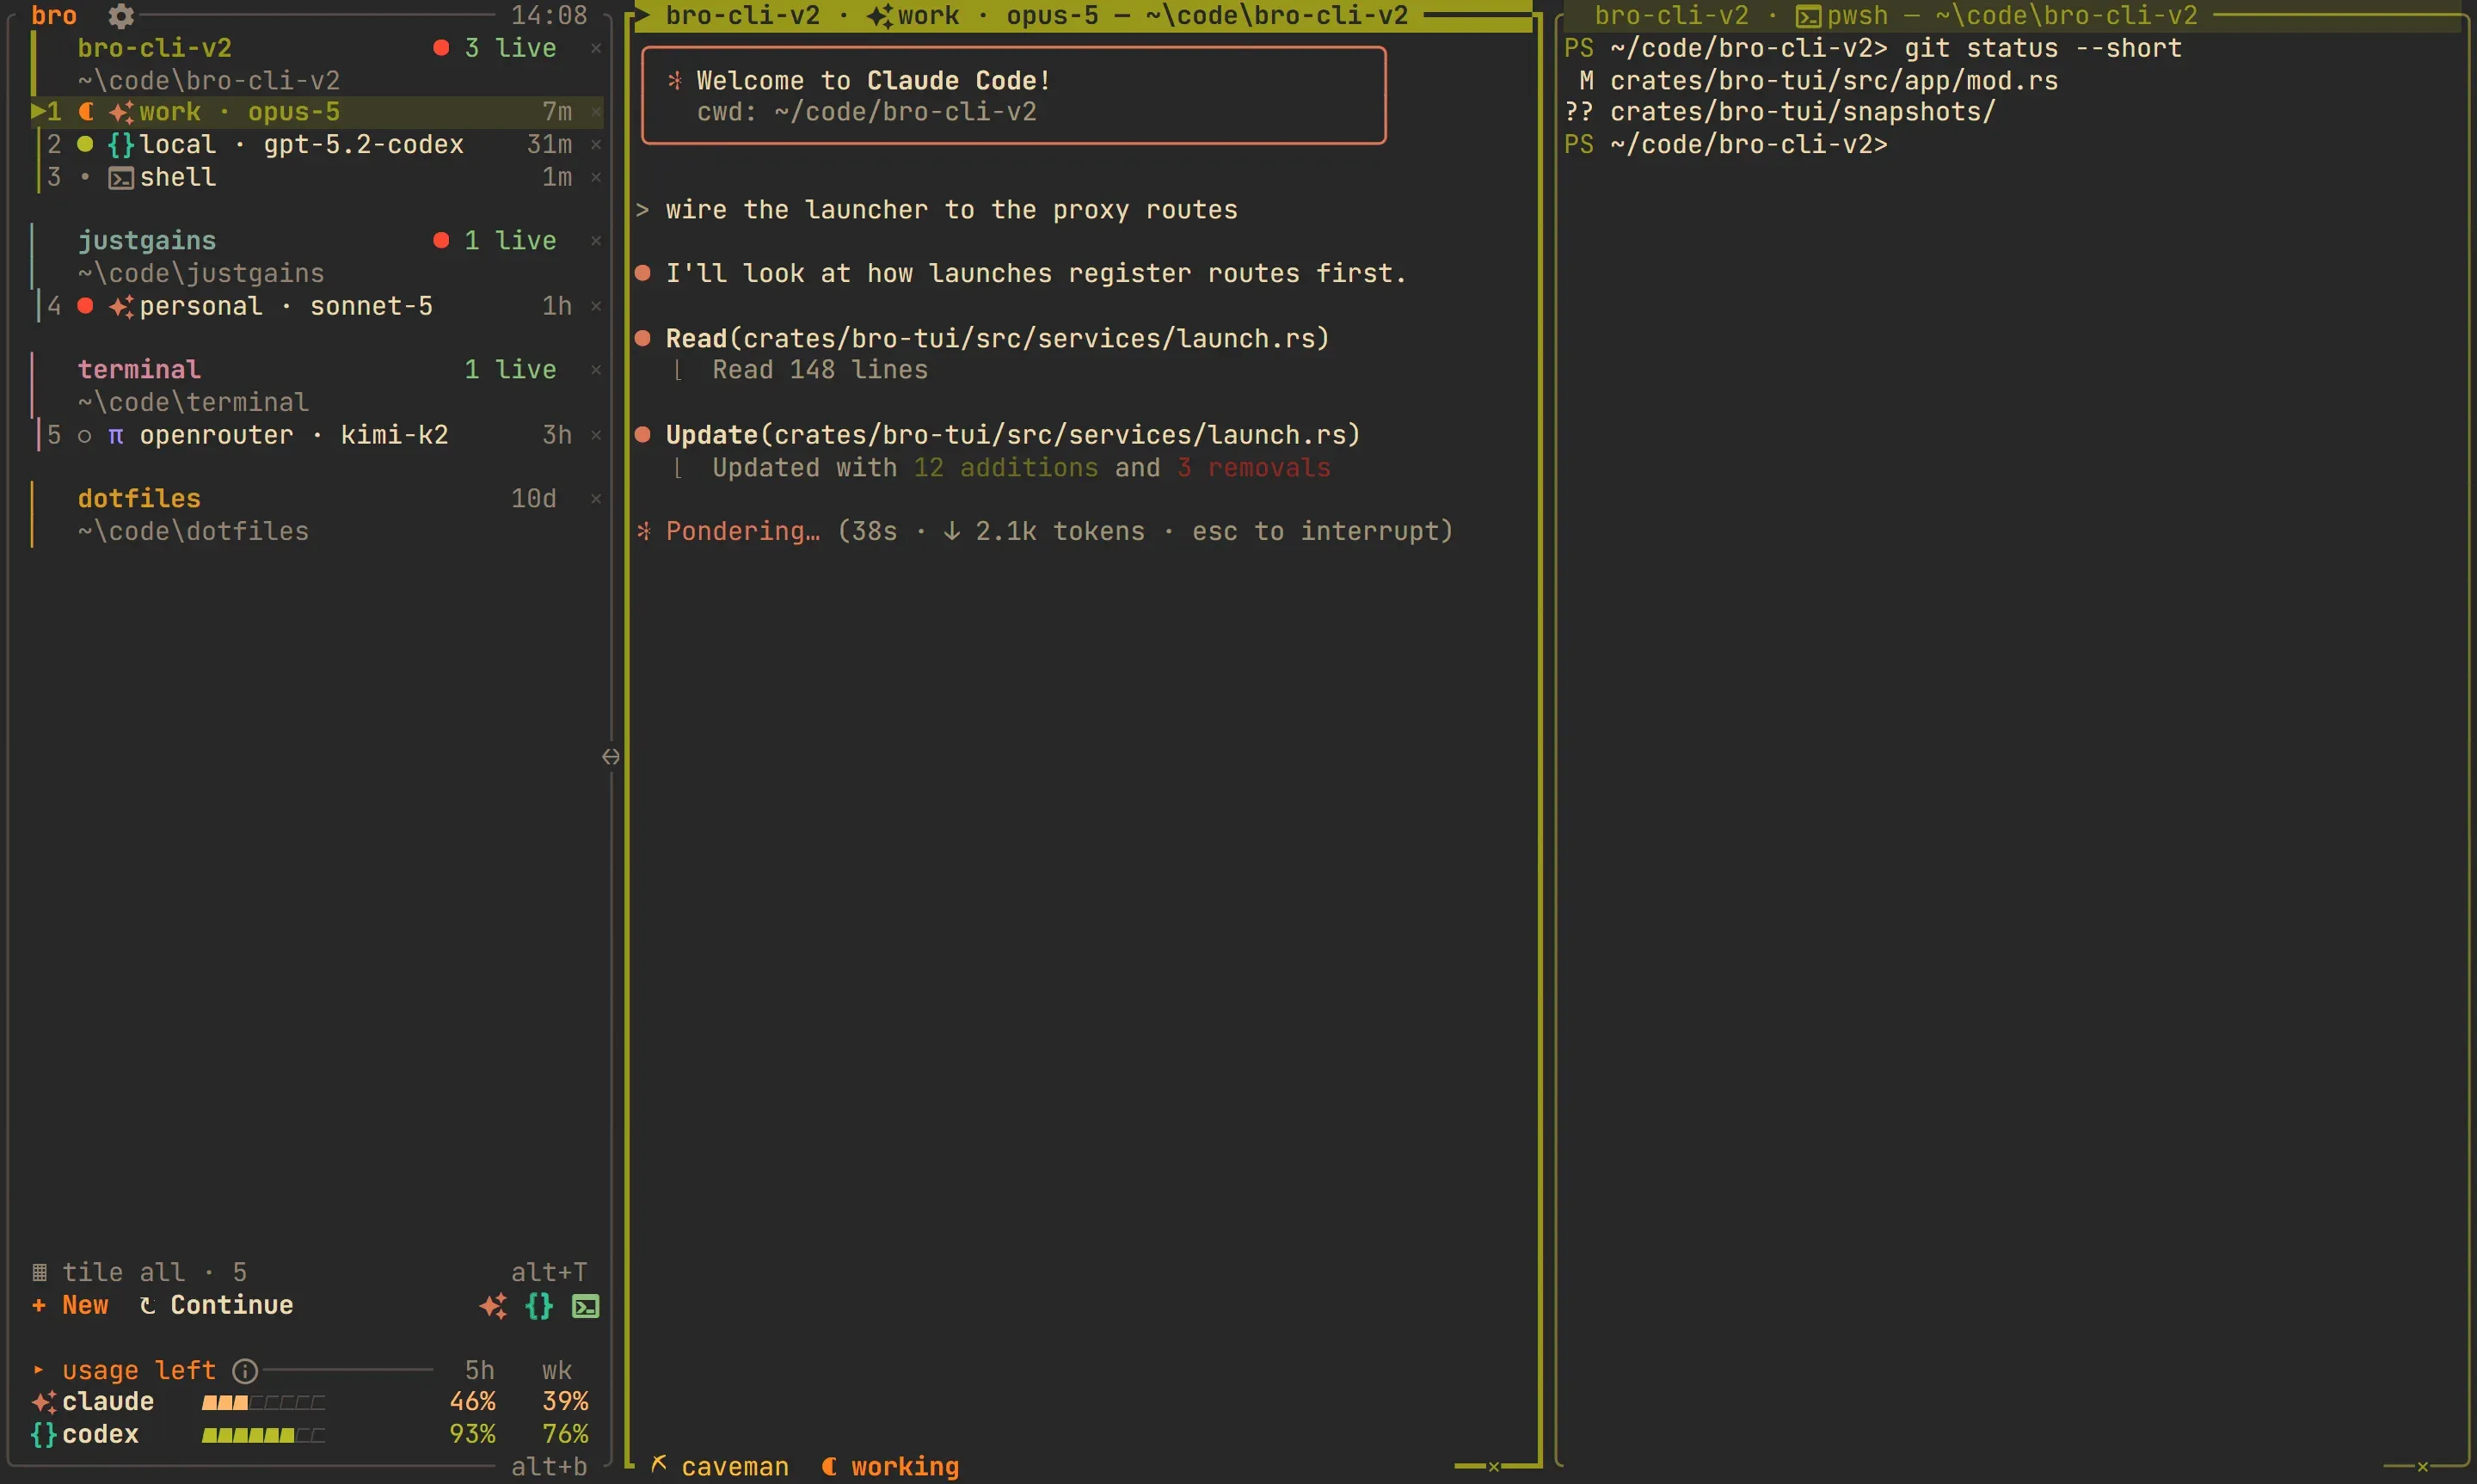Collapse the bro-cli-v2 project group
Image resolution: width=2477 pixels, height=1484 pixels.
click(x=155, y=48)
